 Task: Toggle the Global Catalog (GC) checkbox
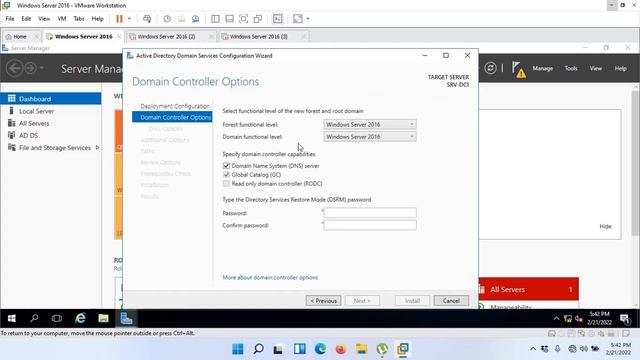[x=226, y=175]
